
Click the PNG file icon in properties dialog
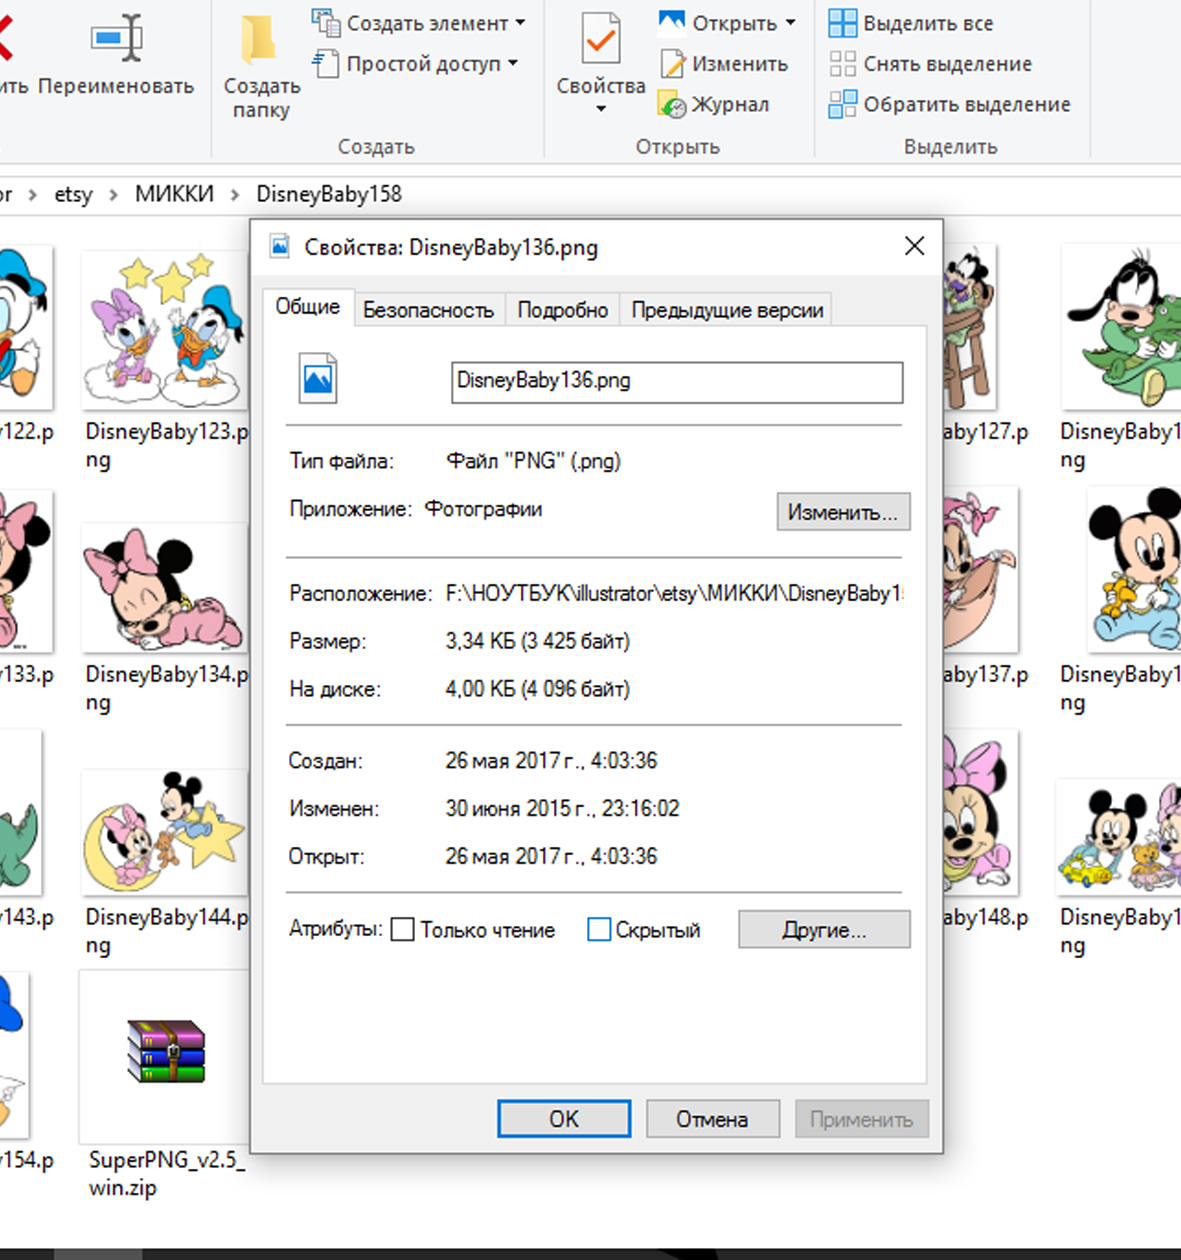tap(318, 379)
